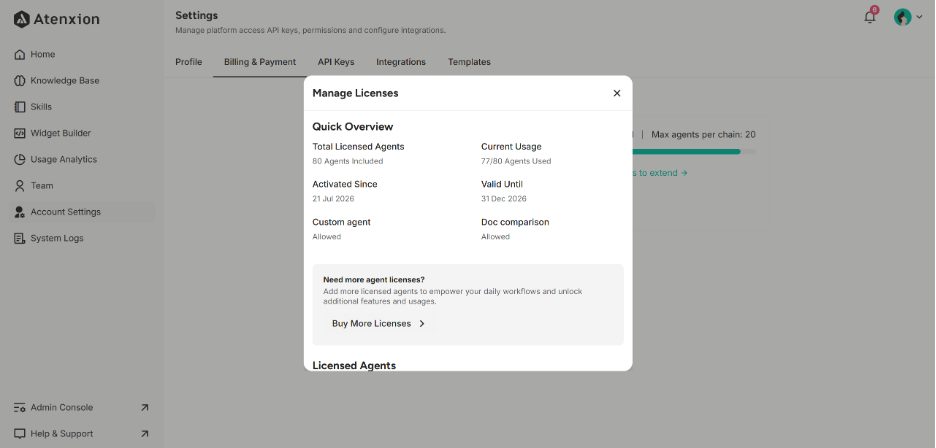The width and height of the screenshot is (936, 448).
Task: Click the Knowledge Base icon
Action: coord(19,81)
